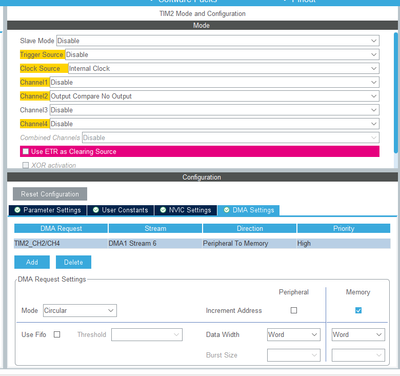Open the Slave Mode dropdown
The image size is (400, 376).
coord(218,41)
